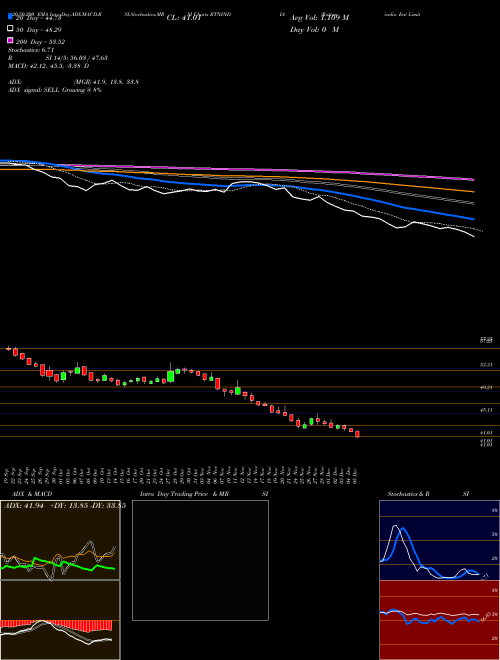The image size is (500, 660).
Task: Click the Avg Vol value at top
Action: pos(319,18)
